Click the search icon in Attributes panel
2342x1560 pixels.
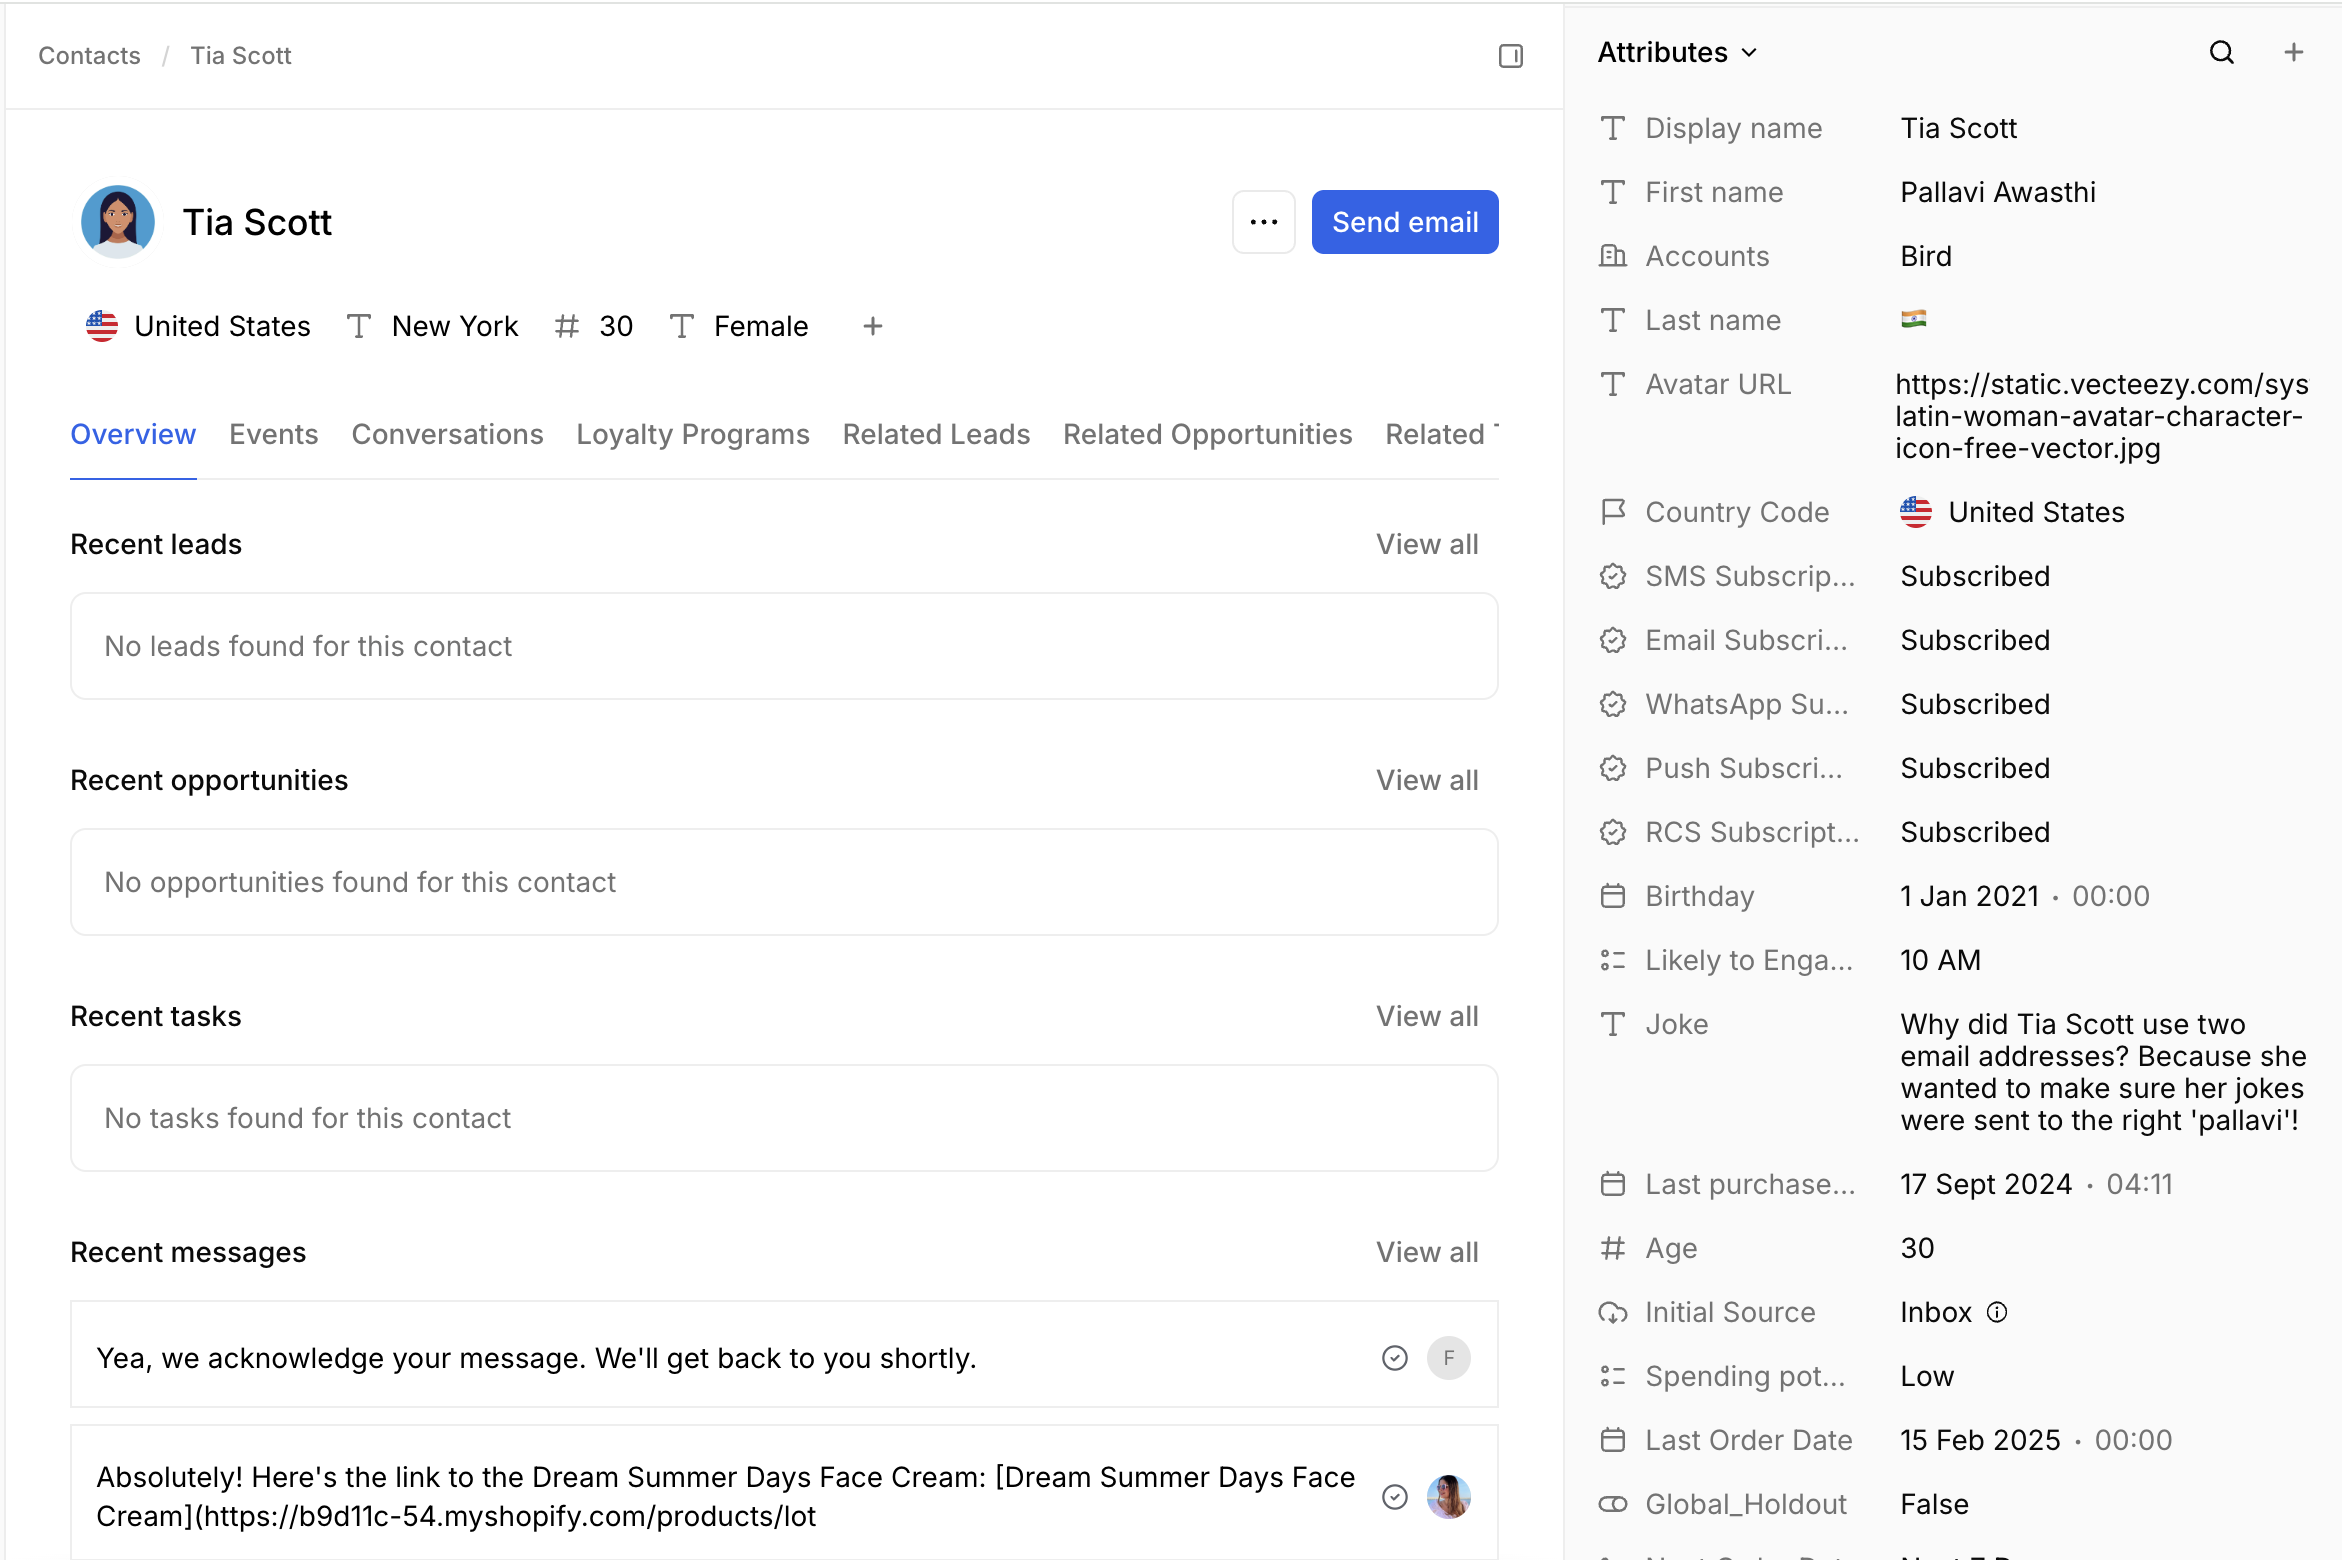pyautogui.click(x=2221, y=52)
